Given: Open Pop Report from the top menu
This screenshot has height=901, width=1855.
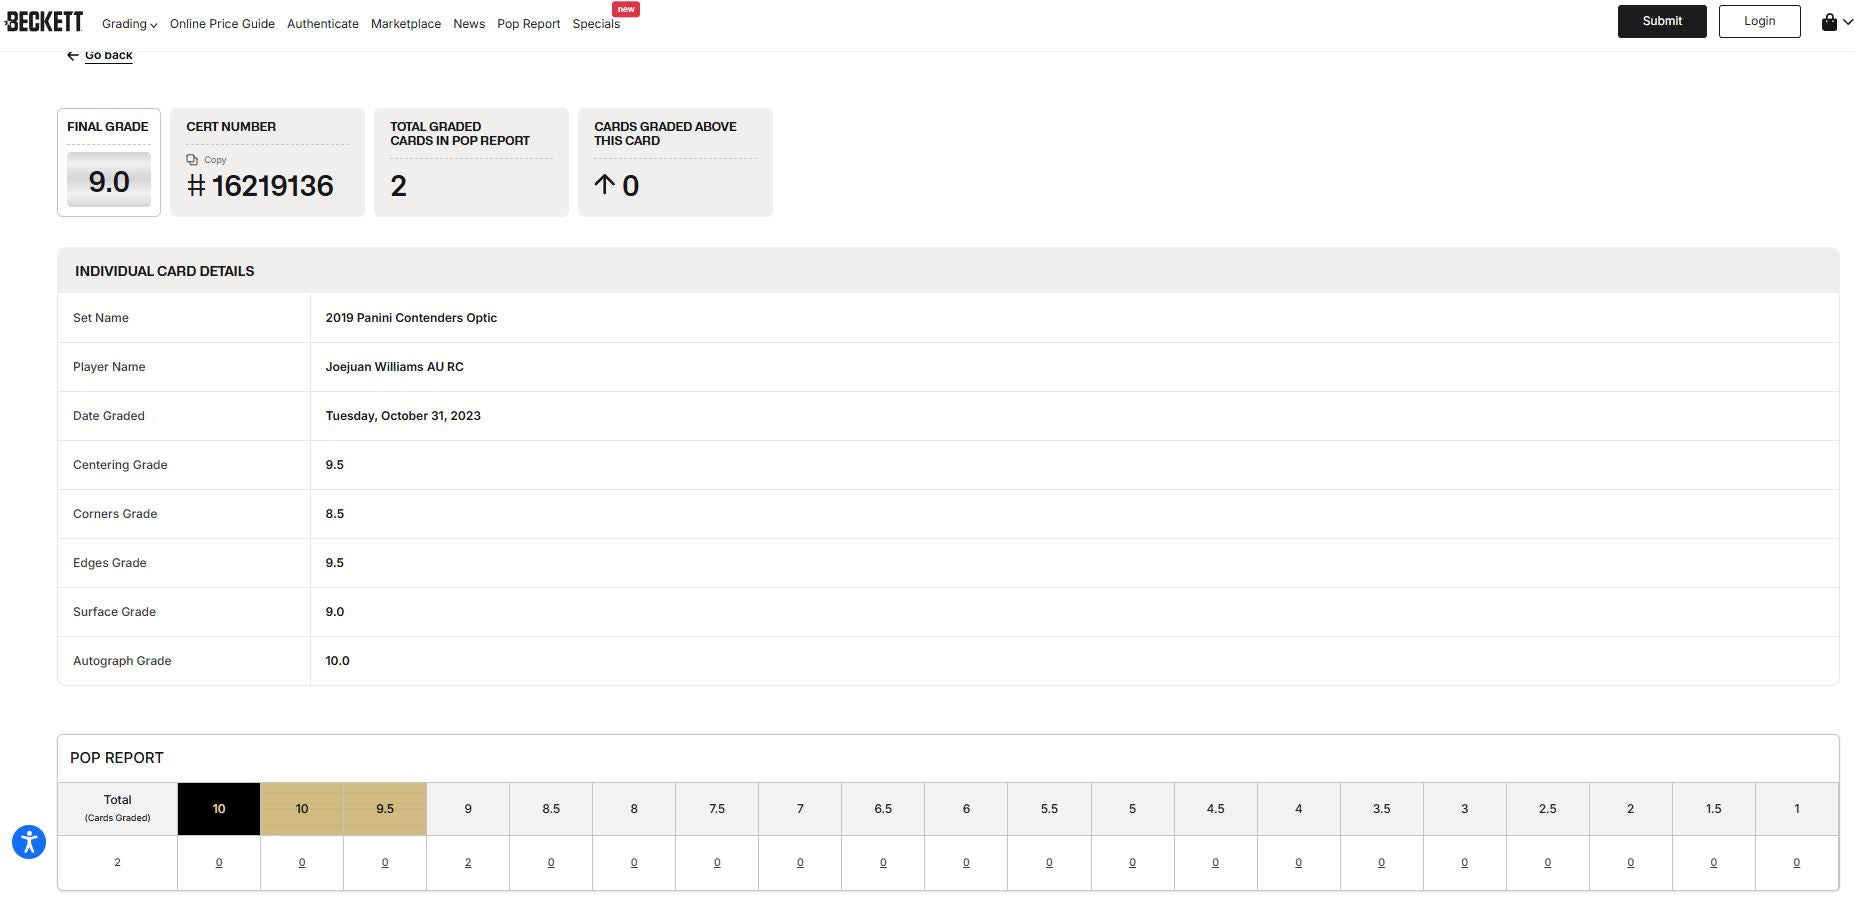Looking at the screenshot, I should click(528, 24).
